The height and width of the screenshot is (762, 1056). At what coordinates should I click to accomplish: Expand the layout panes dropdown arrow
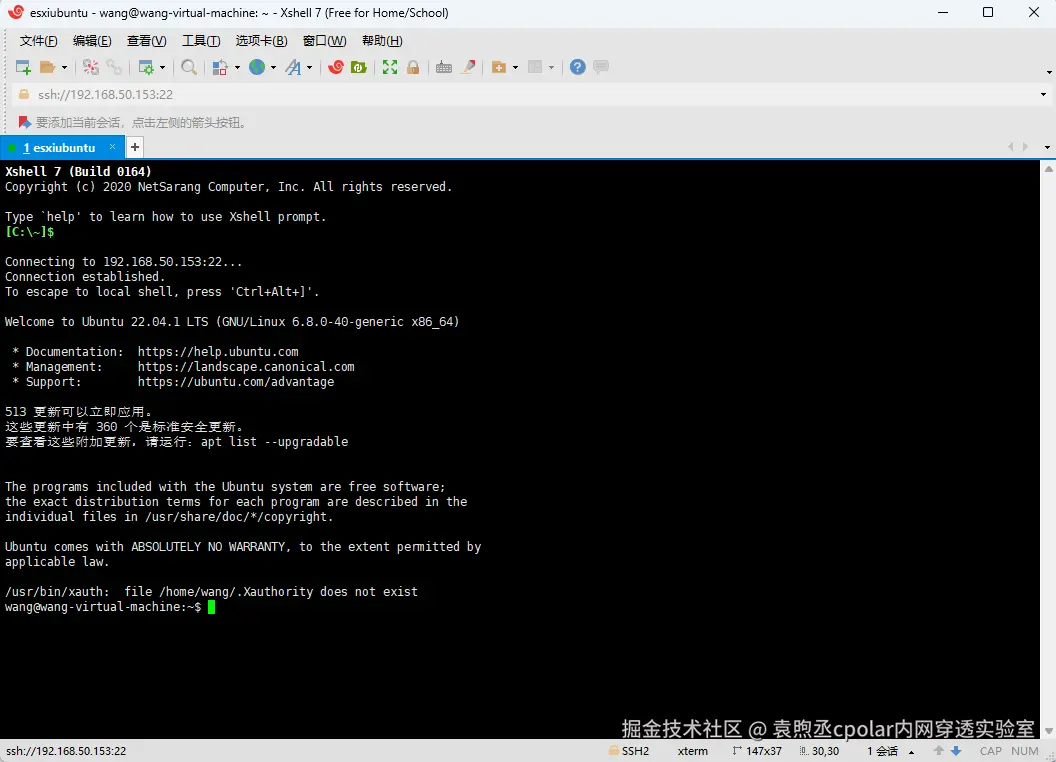point(552,67)
